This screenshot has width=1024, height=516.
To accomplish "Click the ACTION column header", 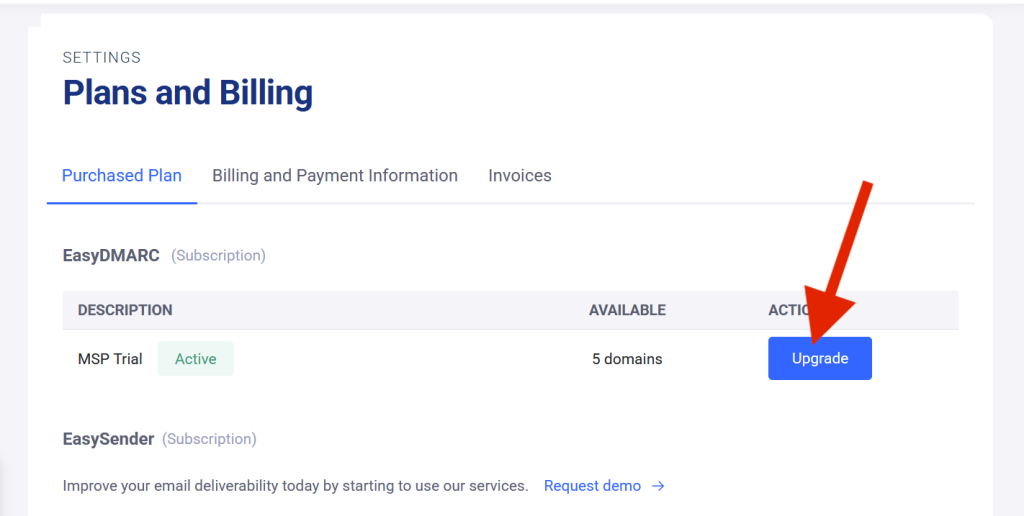I will (787, 310).
